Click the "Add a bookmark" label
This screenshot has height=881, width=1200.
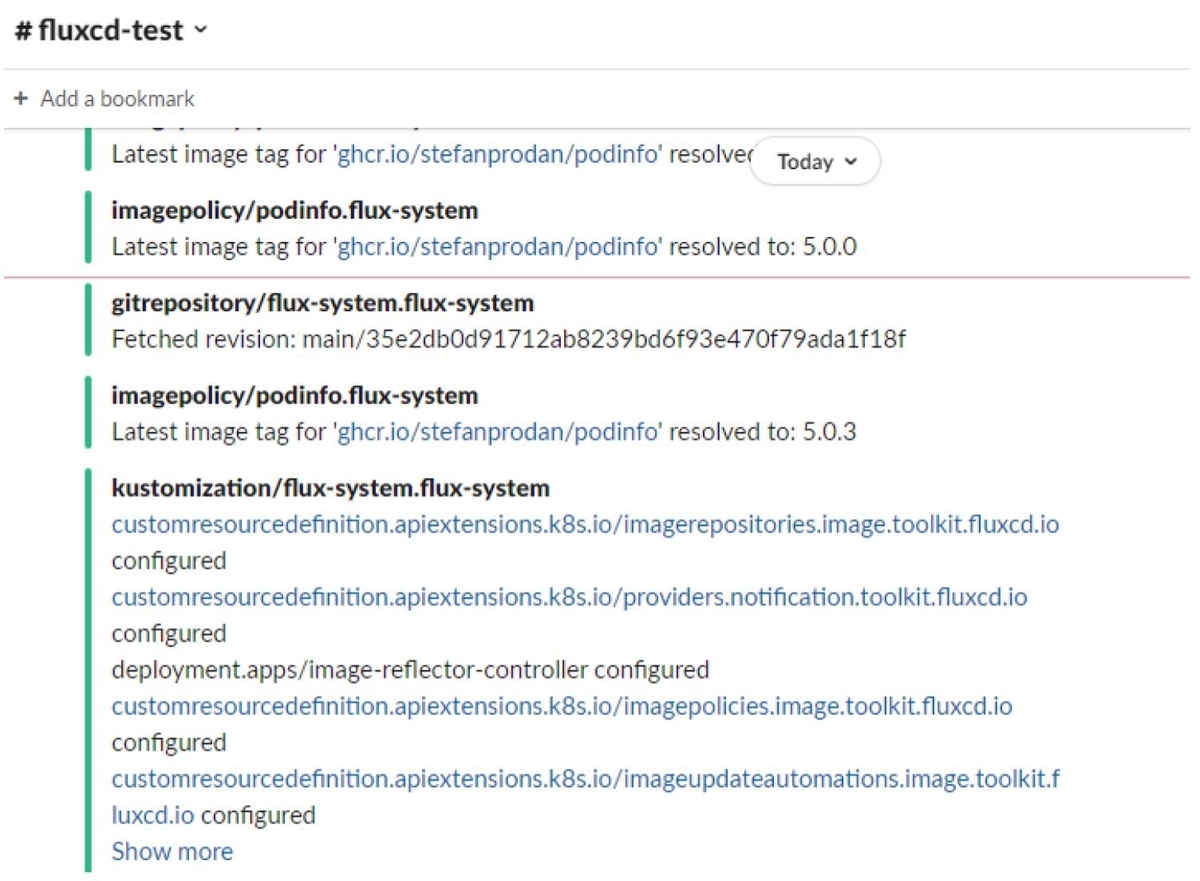(117, 99)
